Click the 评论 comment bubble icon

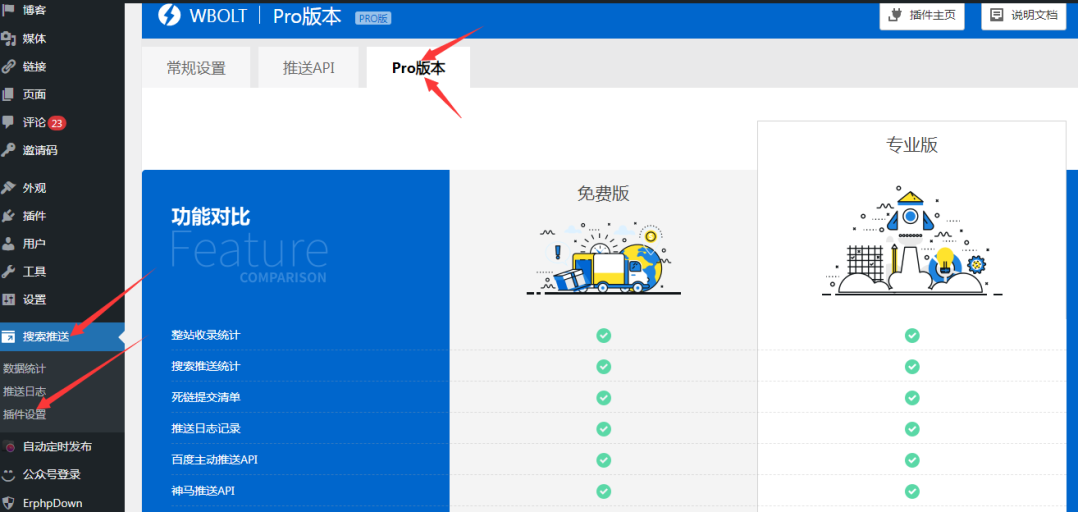tap(8, 122)
